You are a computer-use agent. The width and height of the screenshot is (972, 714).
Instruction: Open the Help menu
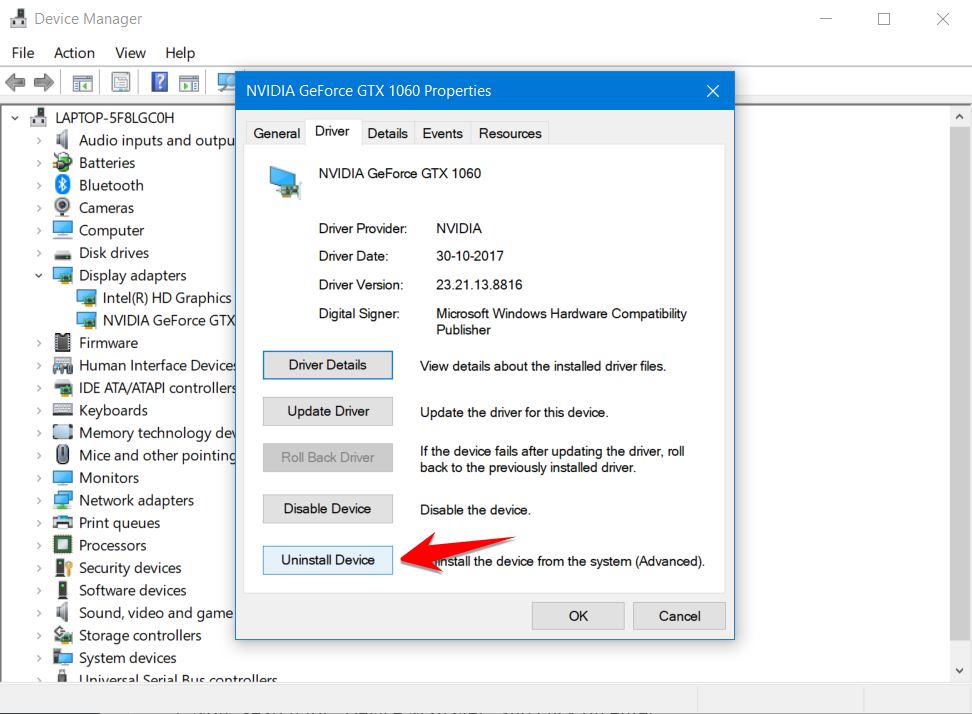pos(180,53)
